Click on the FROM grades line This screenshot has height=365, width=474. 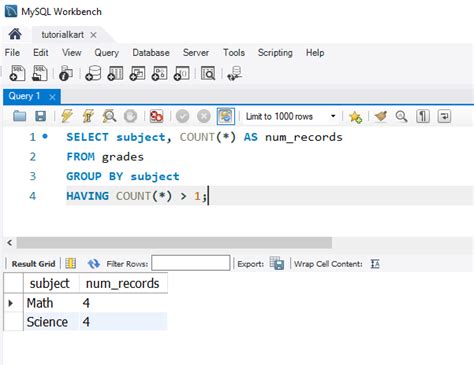point(105,157)
